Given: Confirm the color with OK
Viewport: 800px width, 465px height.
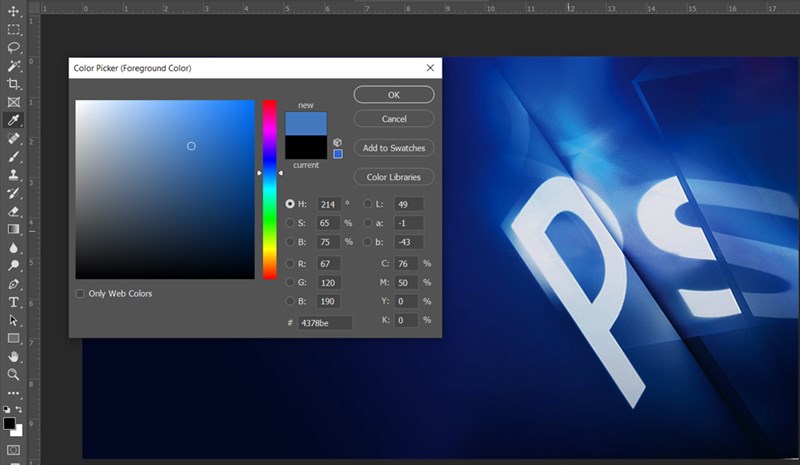Looking at the screenshot, I should click(394, 94).
